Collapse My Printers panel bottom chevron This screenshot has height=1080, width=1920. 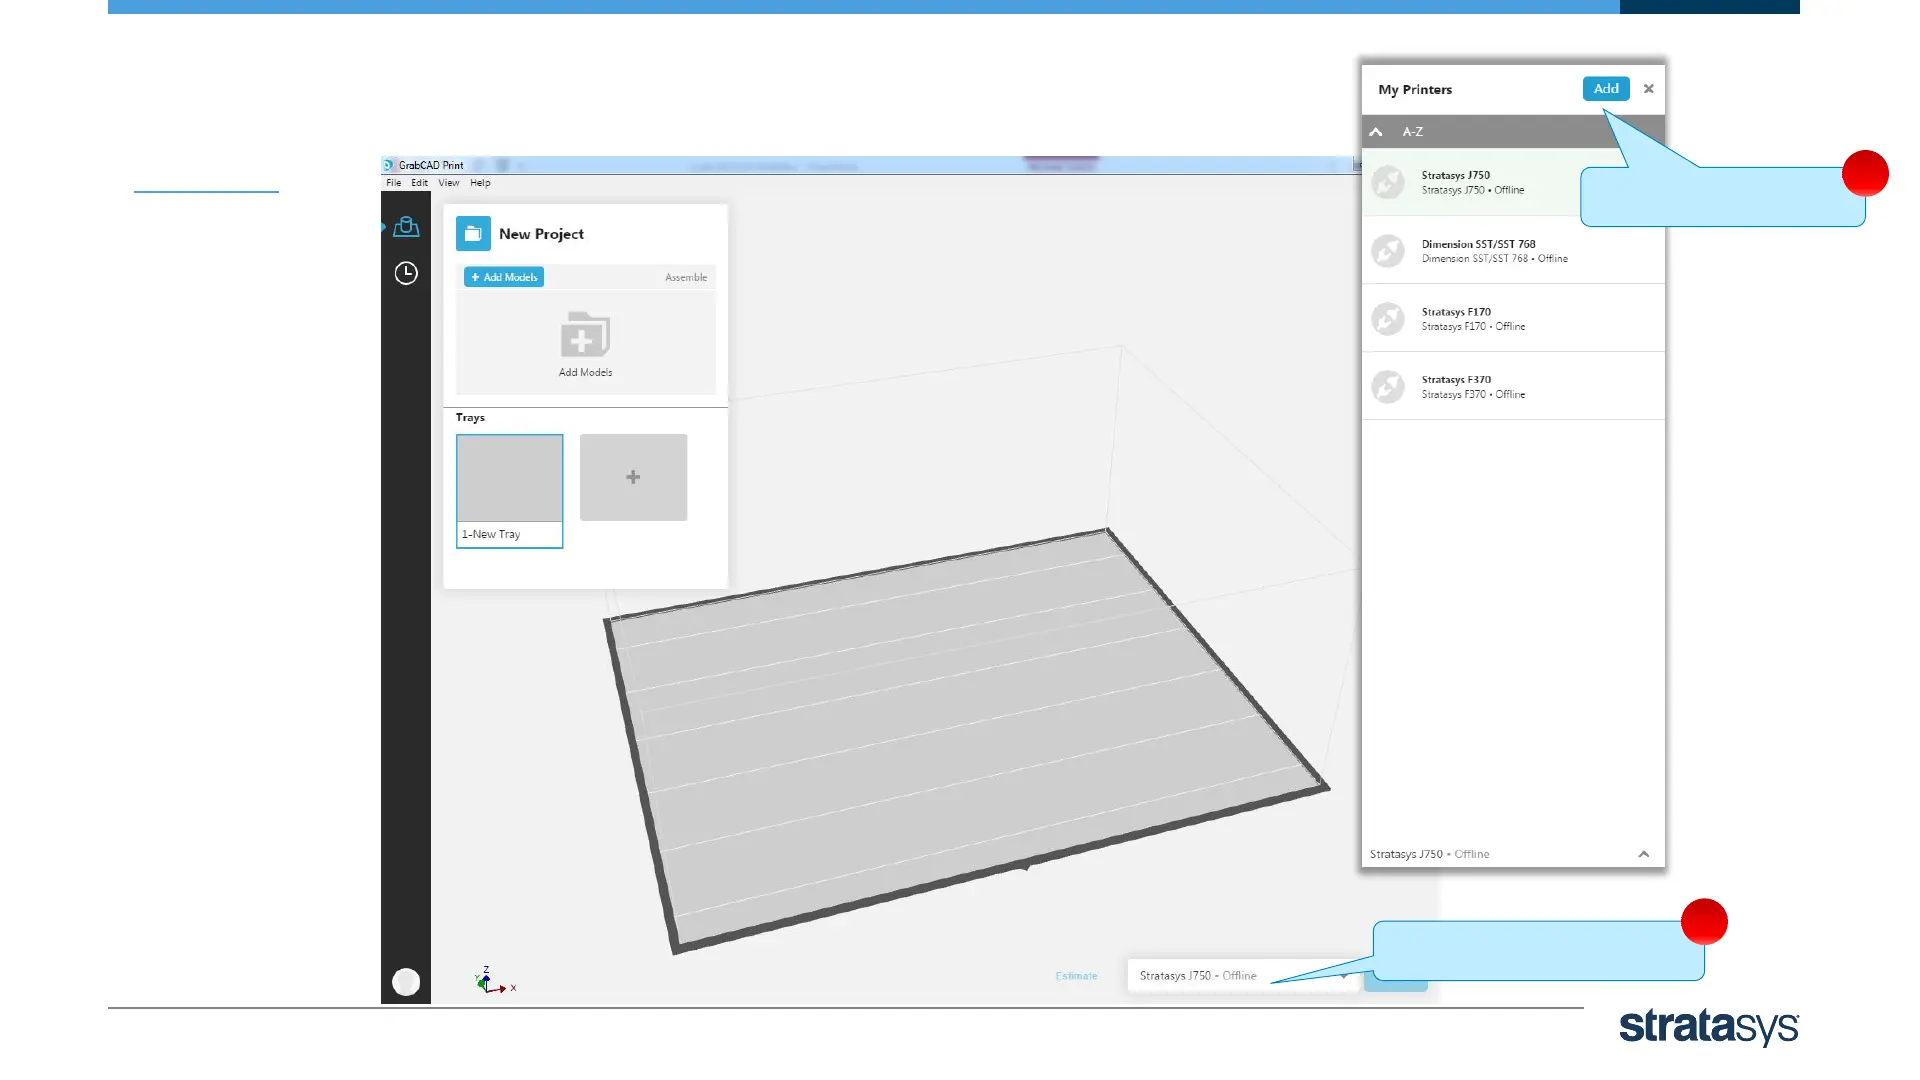click(x=1643, y=854)
